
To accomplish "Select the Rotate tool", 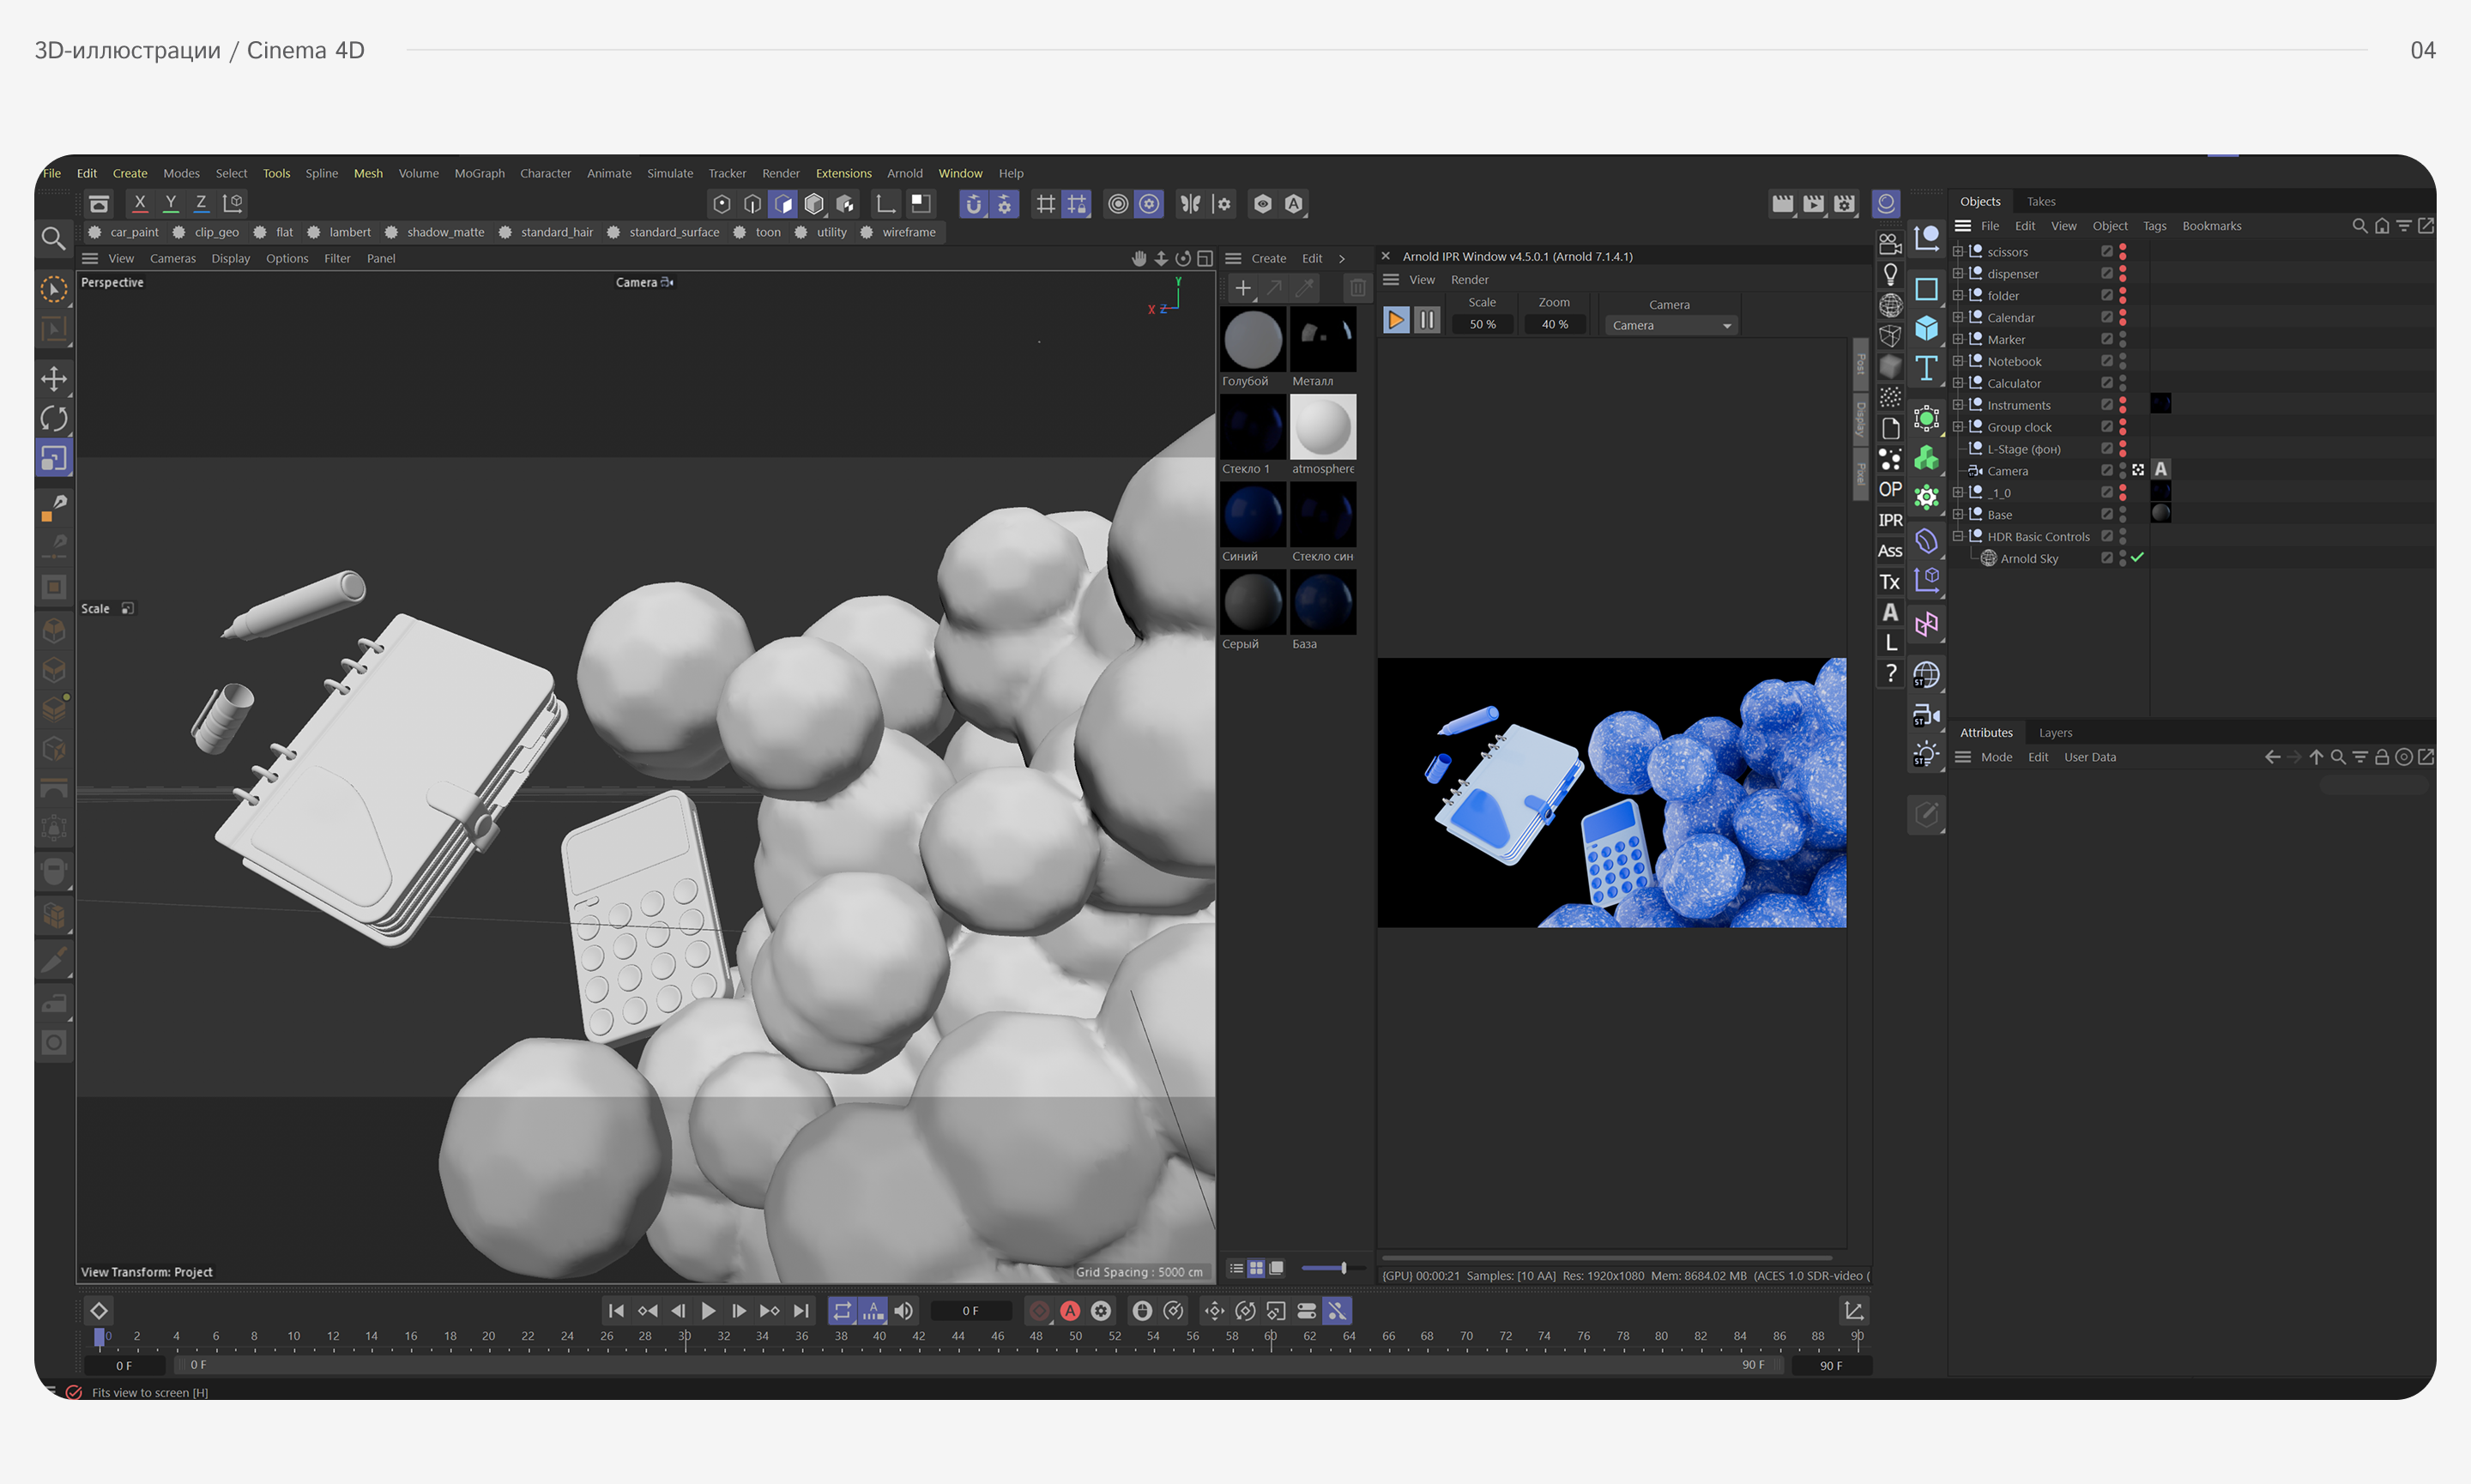I will coord(54,419).
